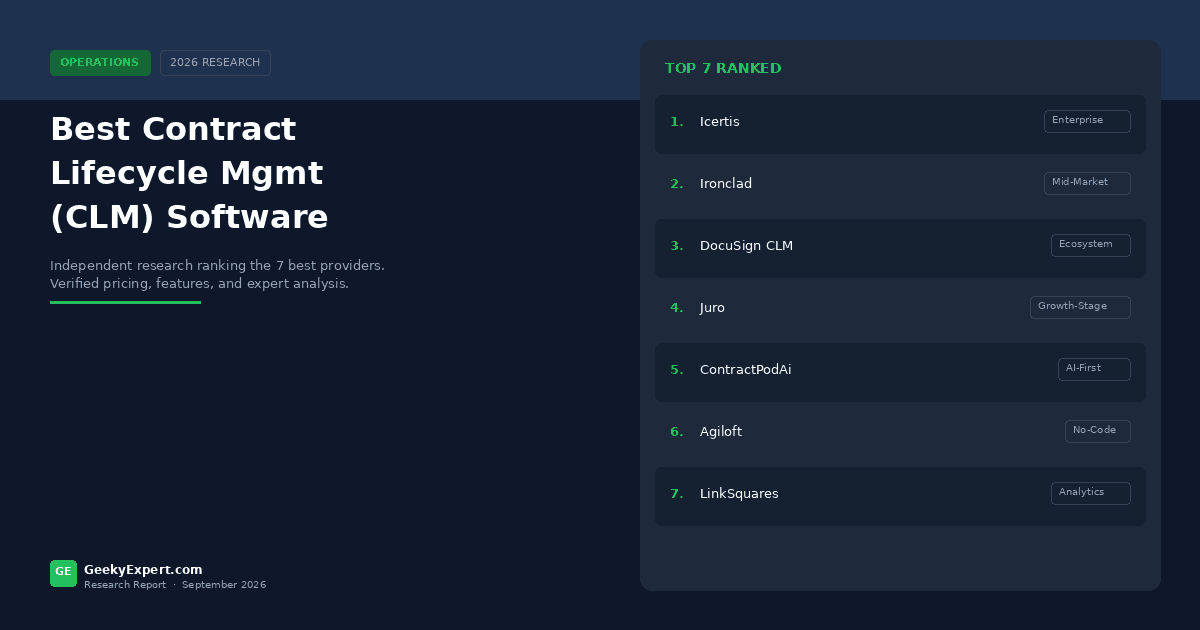This screenshot has height=630, width=1200.
Task: Click rank number 4.
Action: [x=677, y=308]
